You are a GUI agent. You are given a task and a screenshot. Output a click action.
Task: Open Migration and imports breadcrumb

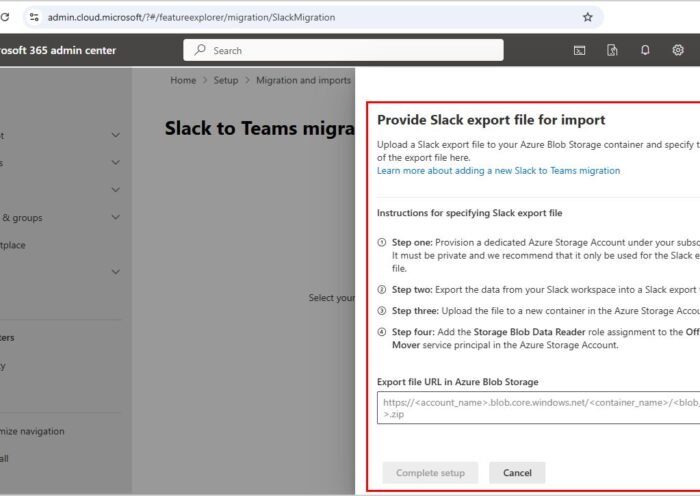coord(304,80)
